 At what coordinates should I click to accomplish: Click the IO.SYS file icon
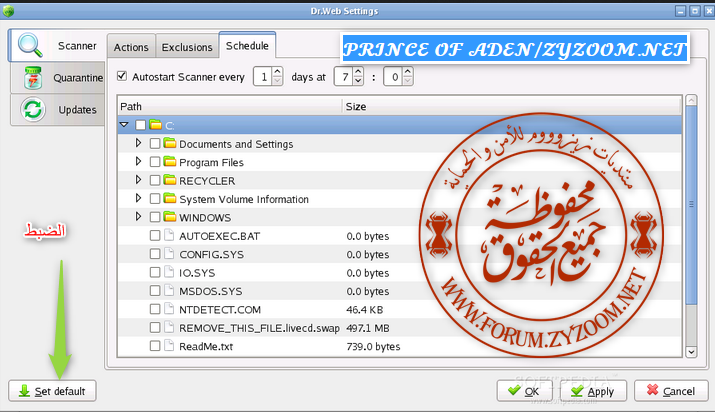tap(169, 272)
